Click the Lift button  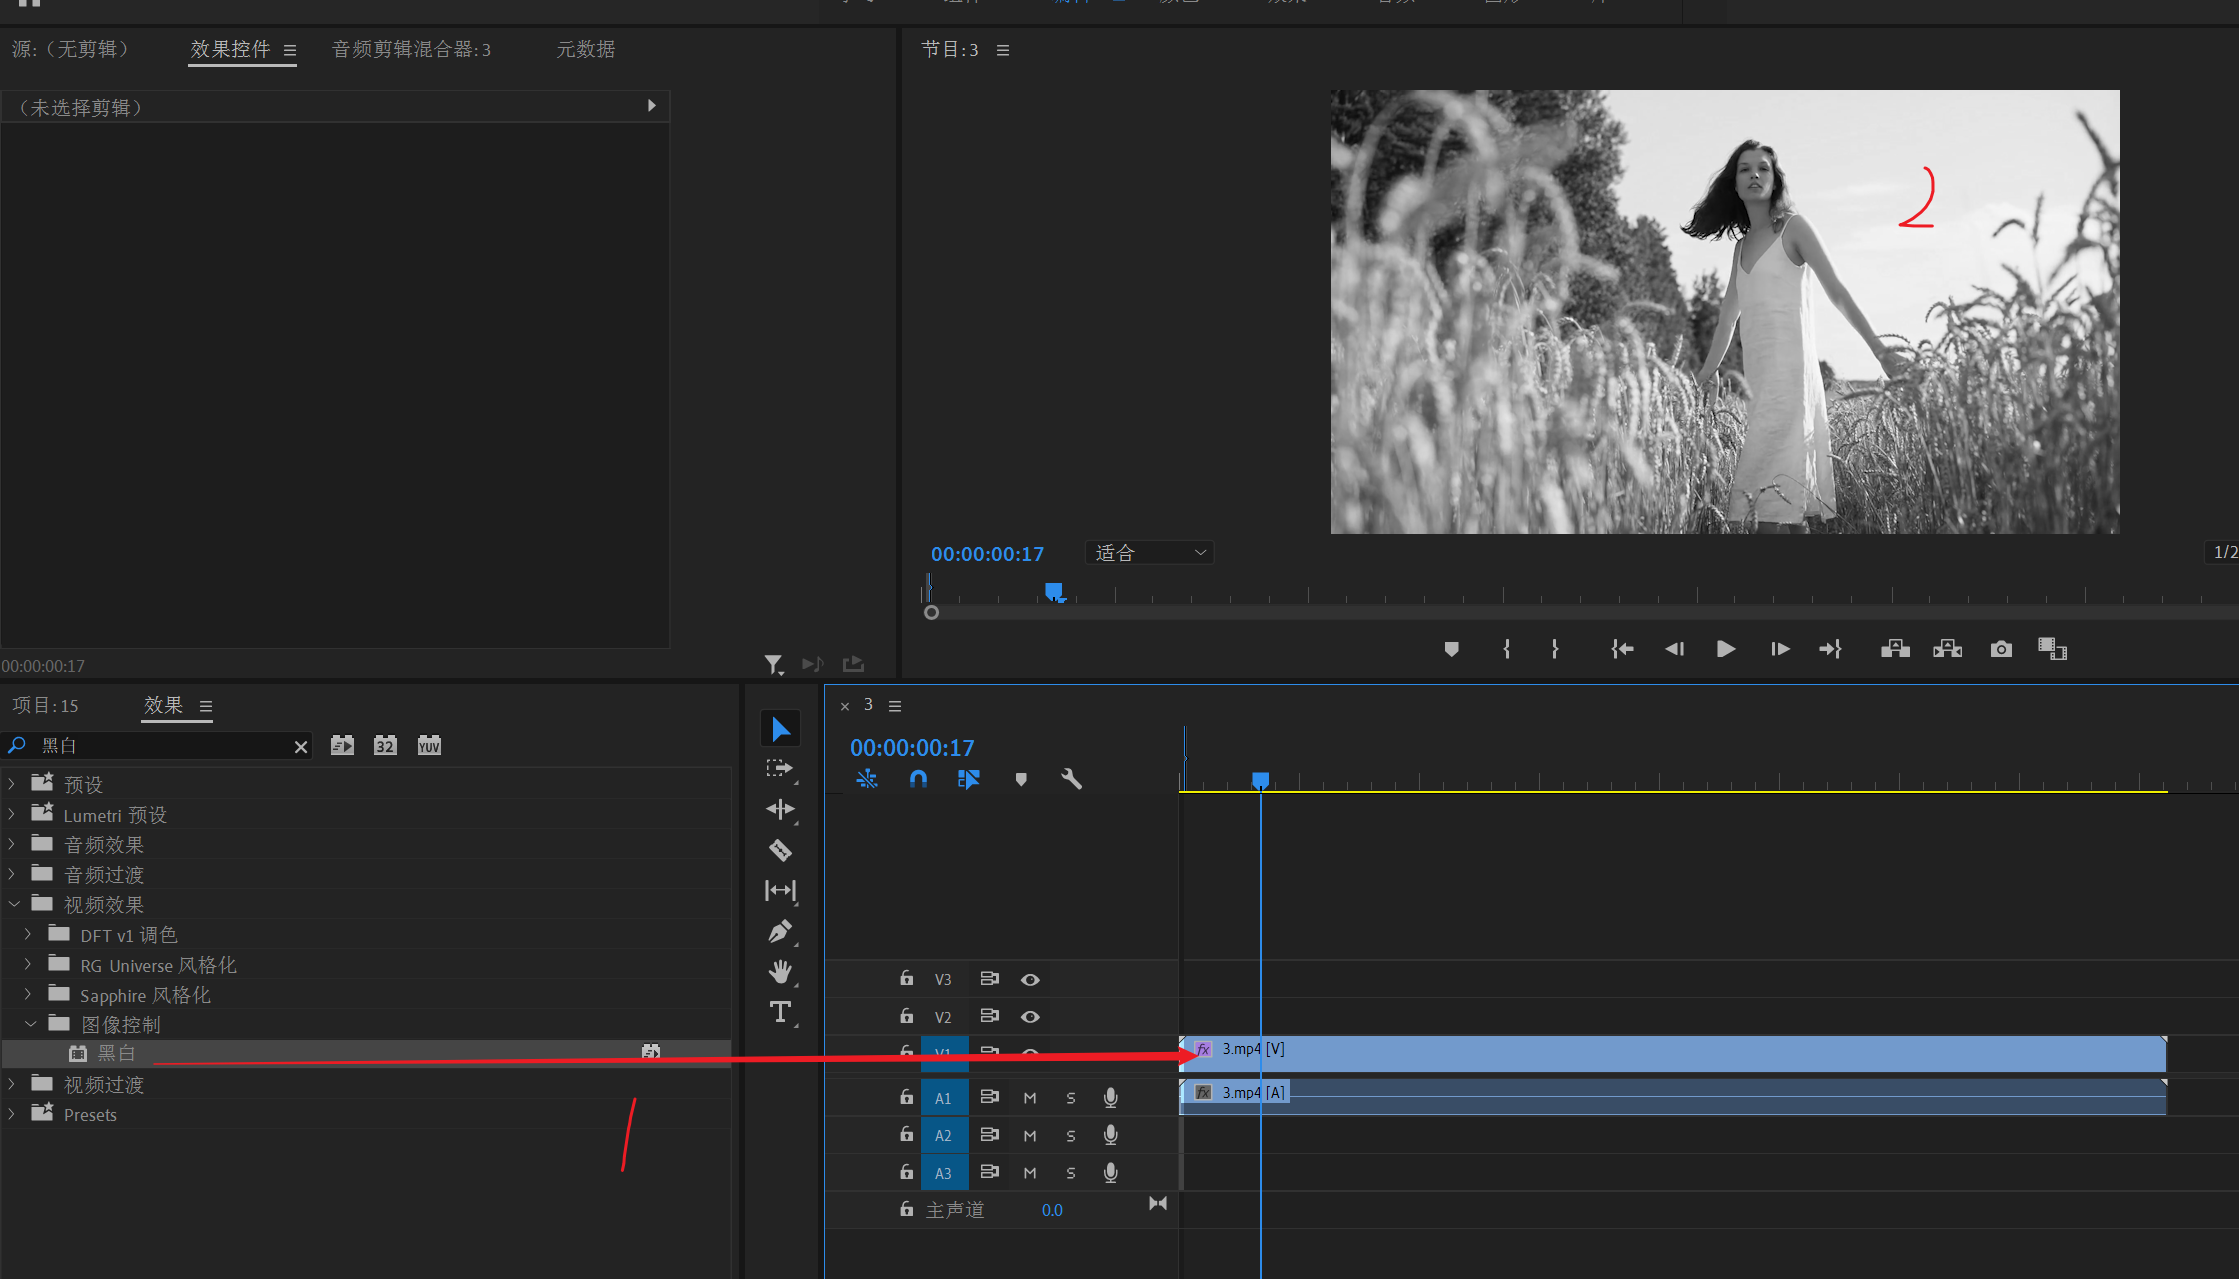click(x=1895, y=649)
